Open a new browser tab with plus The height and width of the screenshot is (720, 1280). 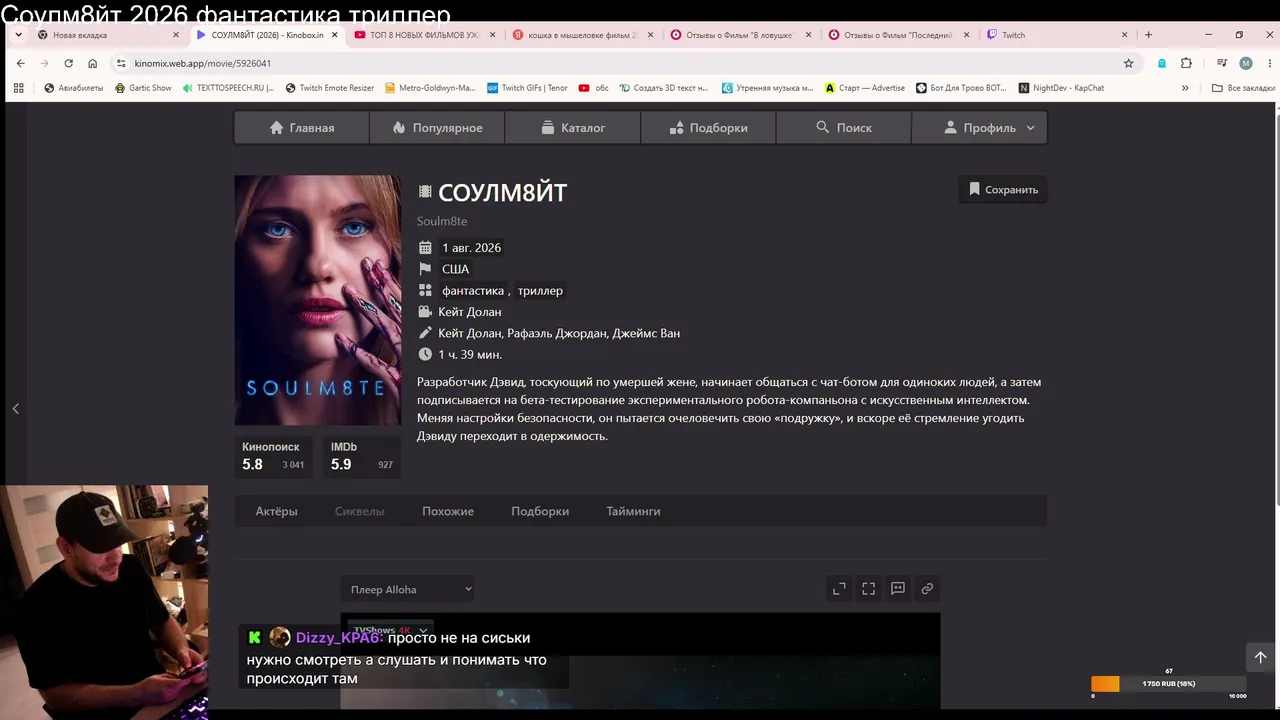(x=1148, y=35)
